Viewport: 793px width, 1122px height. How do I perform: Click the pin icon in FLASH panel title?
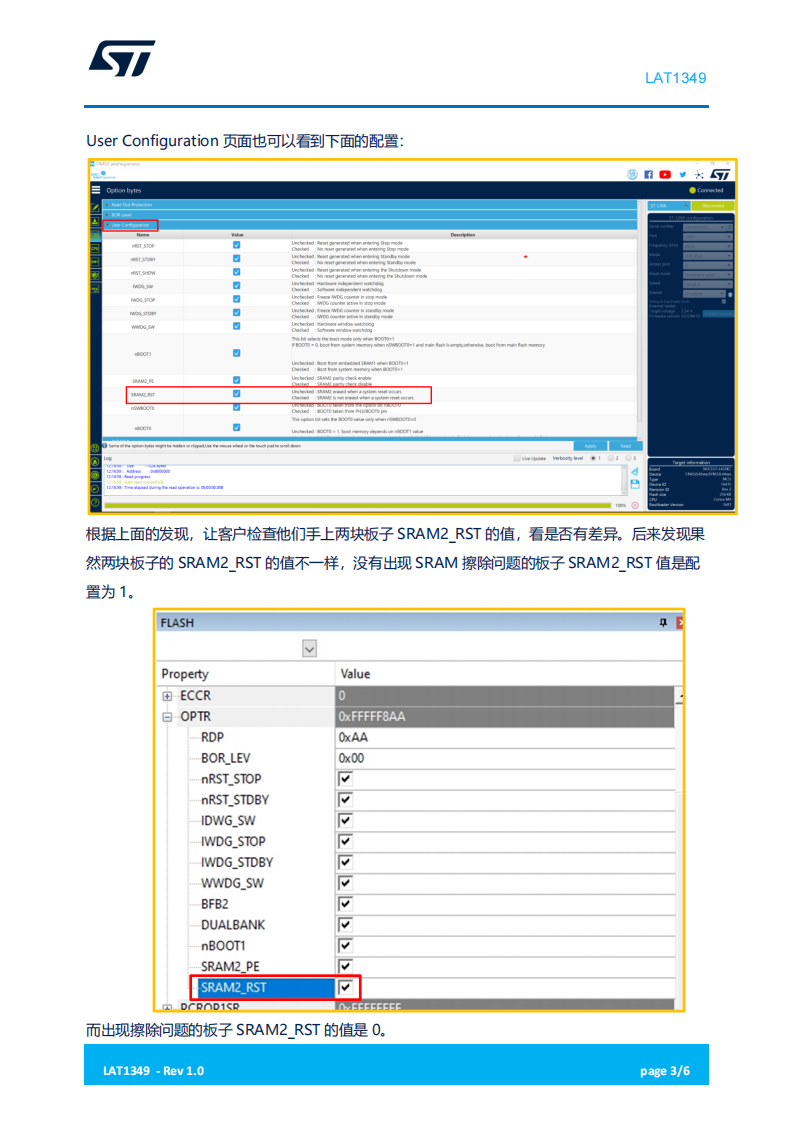click(663, 623)
